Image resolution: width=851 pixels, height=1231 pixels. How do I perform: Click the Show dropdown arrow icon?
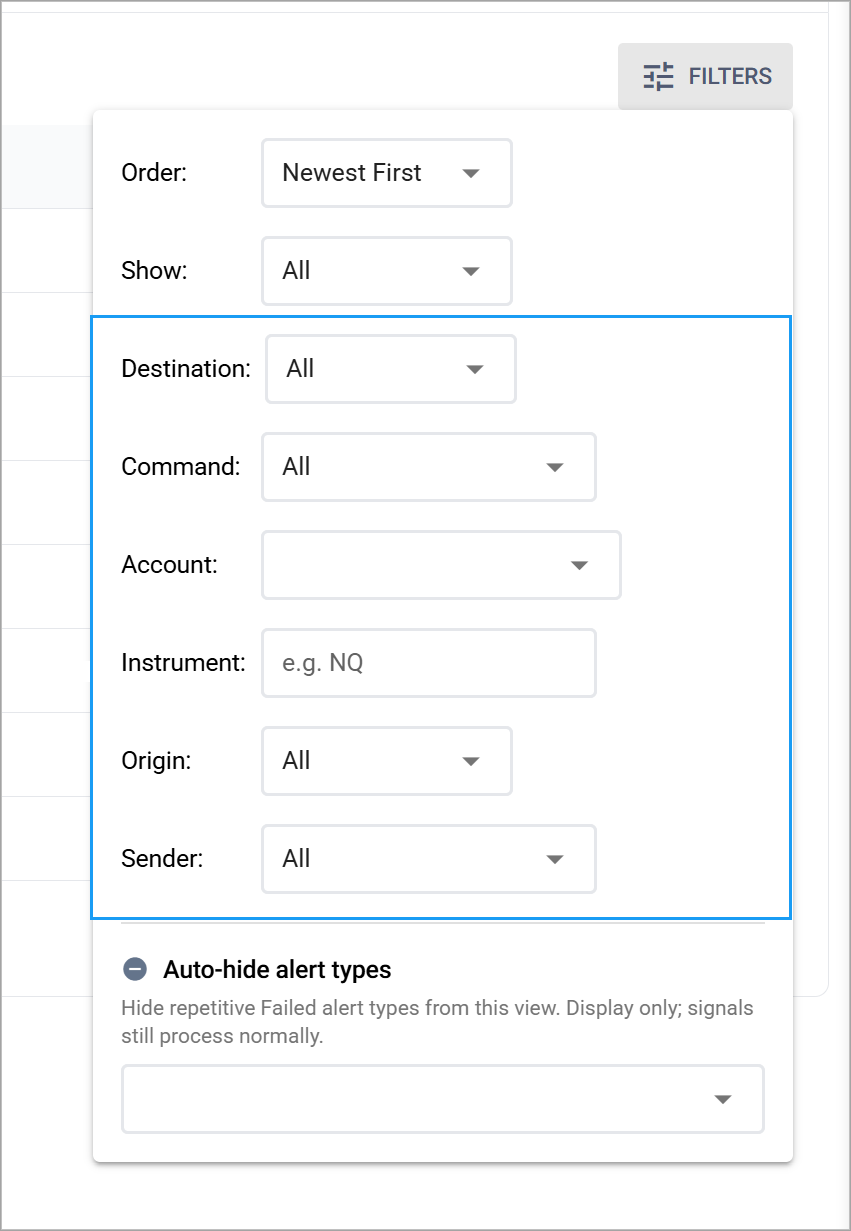pos(471,271)
